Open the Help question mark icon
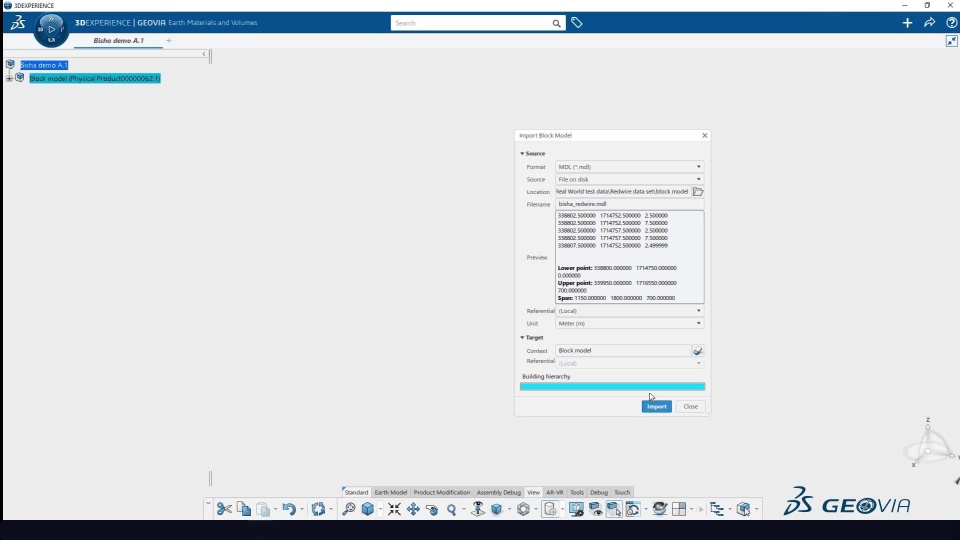The width and height of the screenshot is (960, 540). tap(951, 23)
